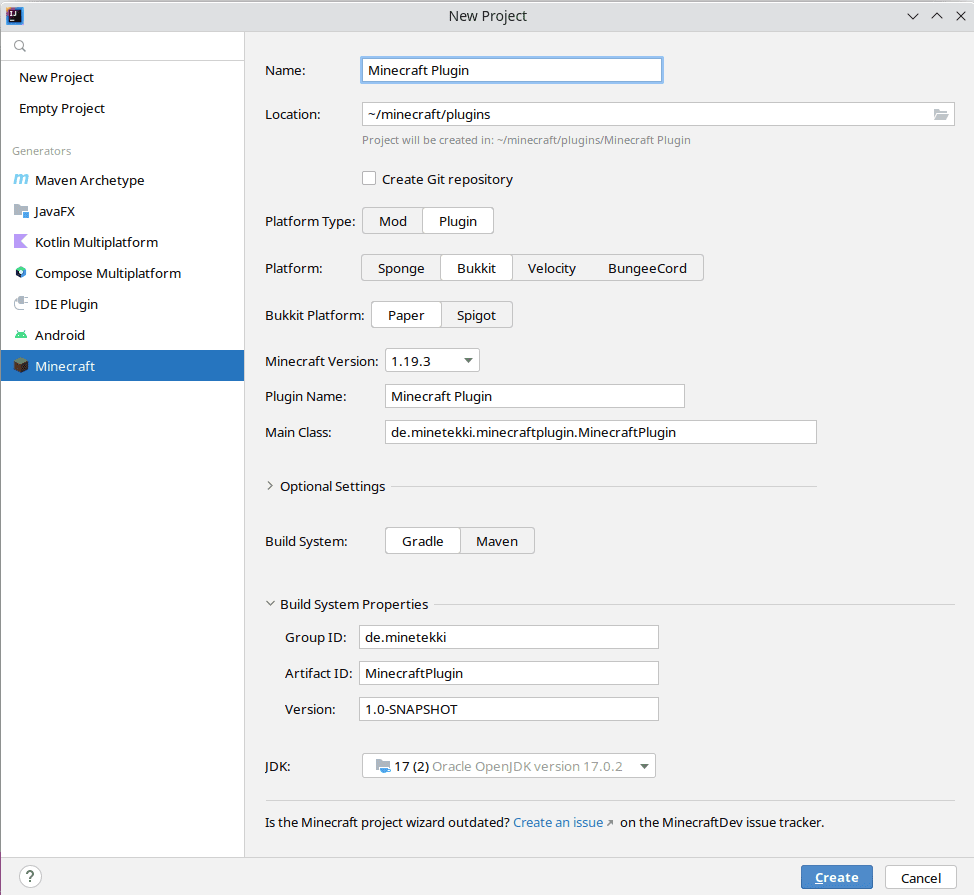
Task: Click the Compose Multiplatform icon
Action: click(x=21, y=273)
